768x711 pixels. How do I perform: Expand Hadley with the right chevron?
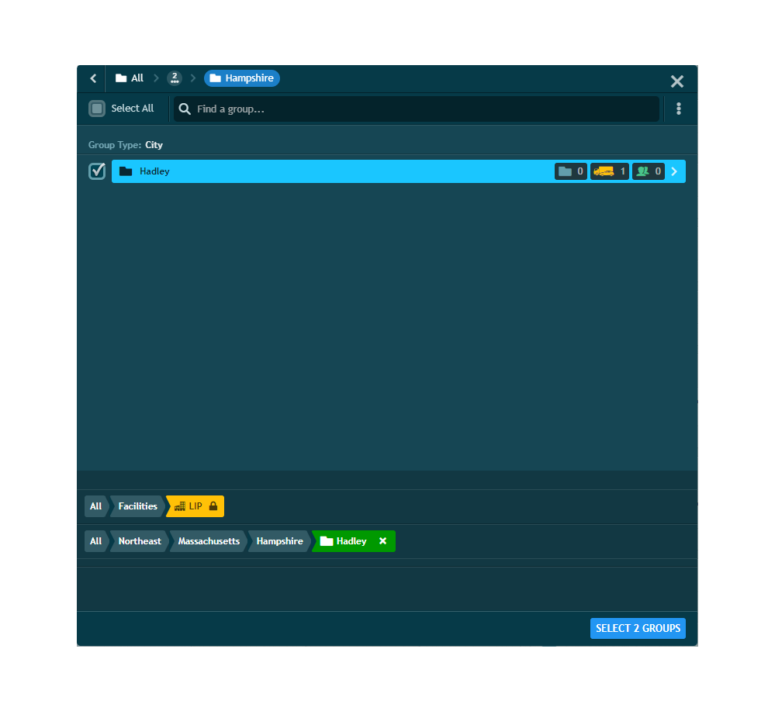click(x=674, y=171)
